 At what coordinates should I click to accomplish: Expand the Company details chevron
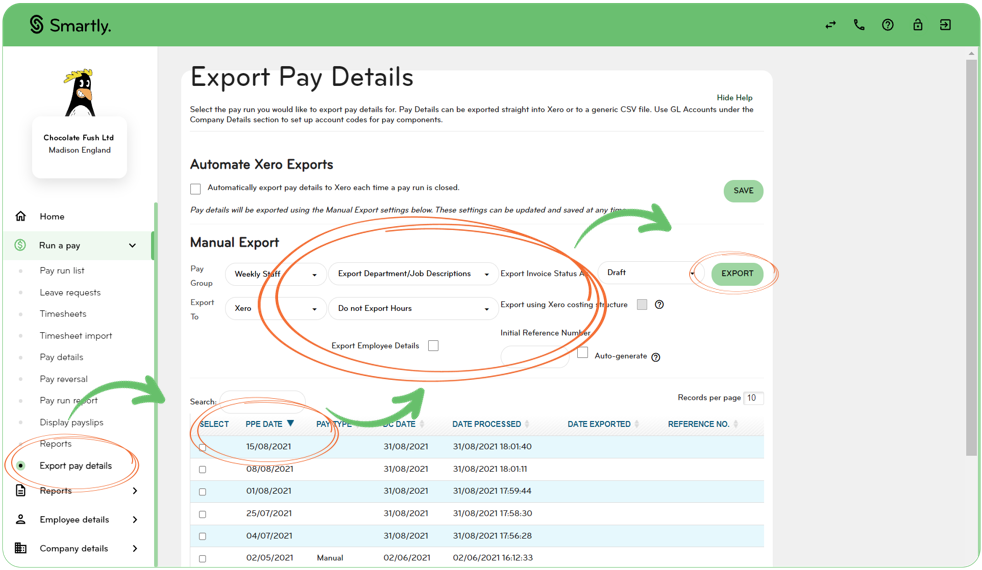click(x=135, y=549)
